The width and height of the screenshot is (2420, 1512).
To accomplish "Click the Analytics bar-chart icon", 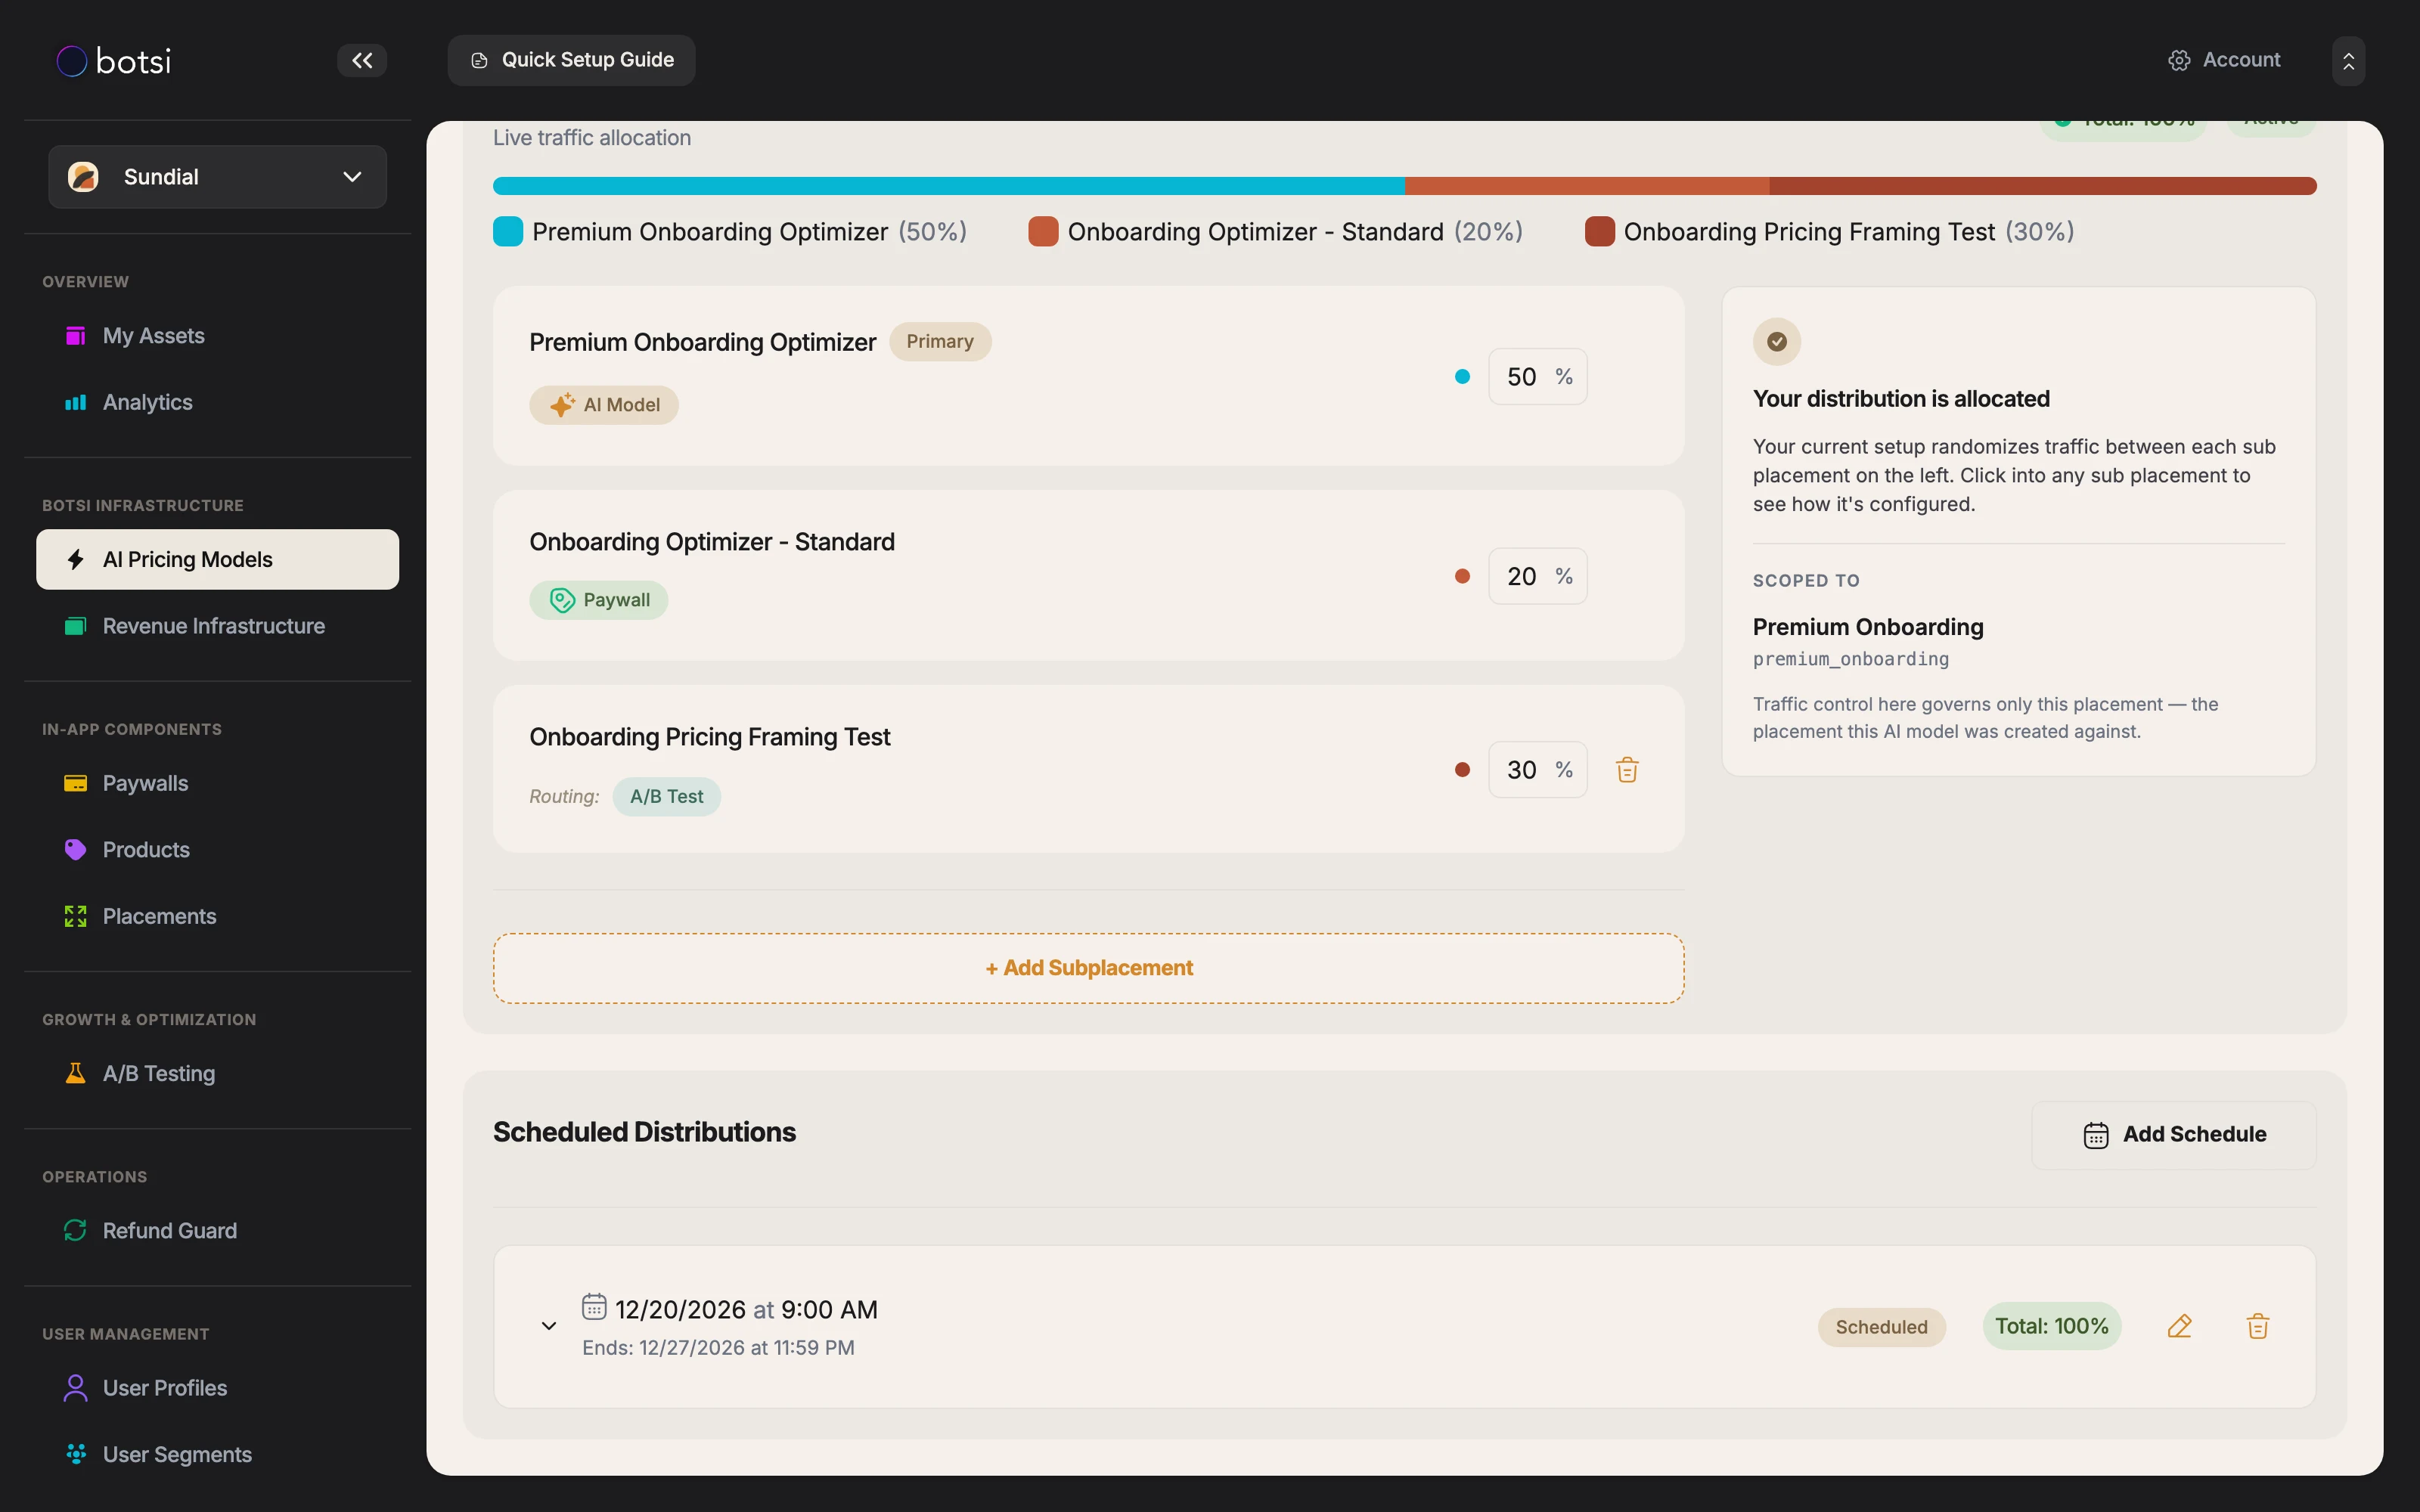I will [75, 403].
